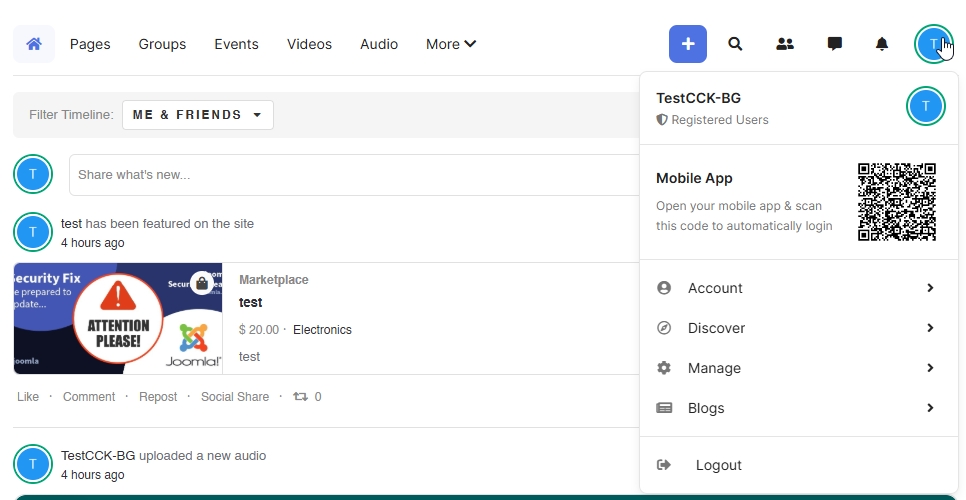Click the Home icon in navigation bar
Screen dimensions: 966x500
tap(34, 44)
